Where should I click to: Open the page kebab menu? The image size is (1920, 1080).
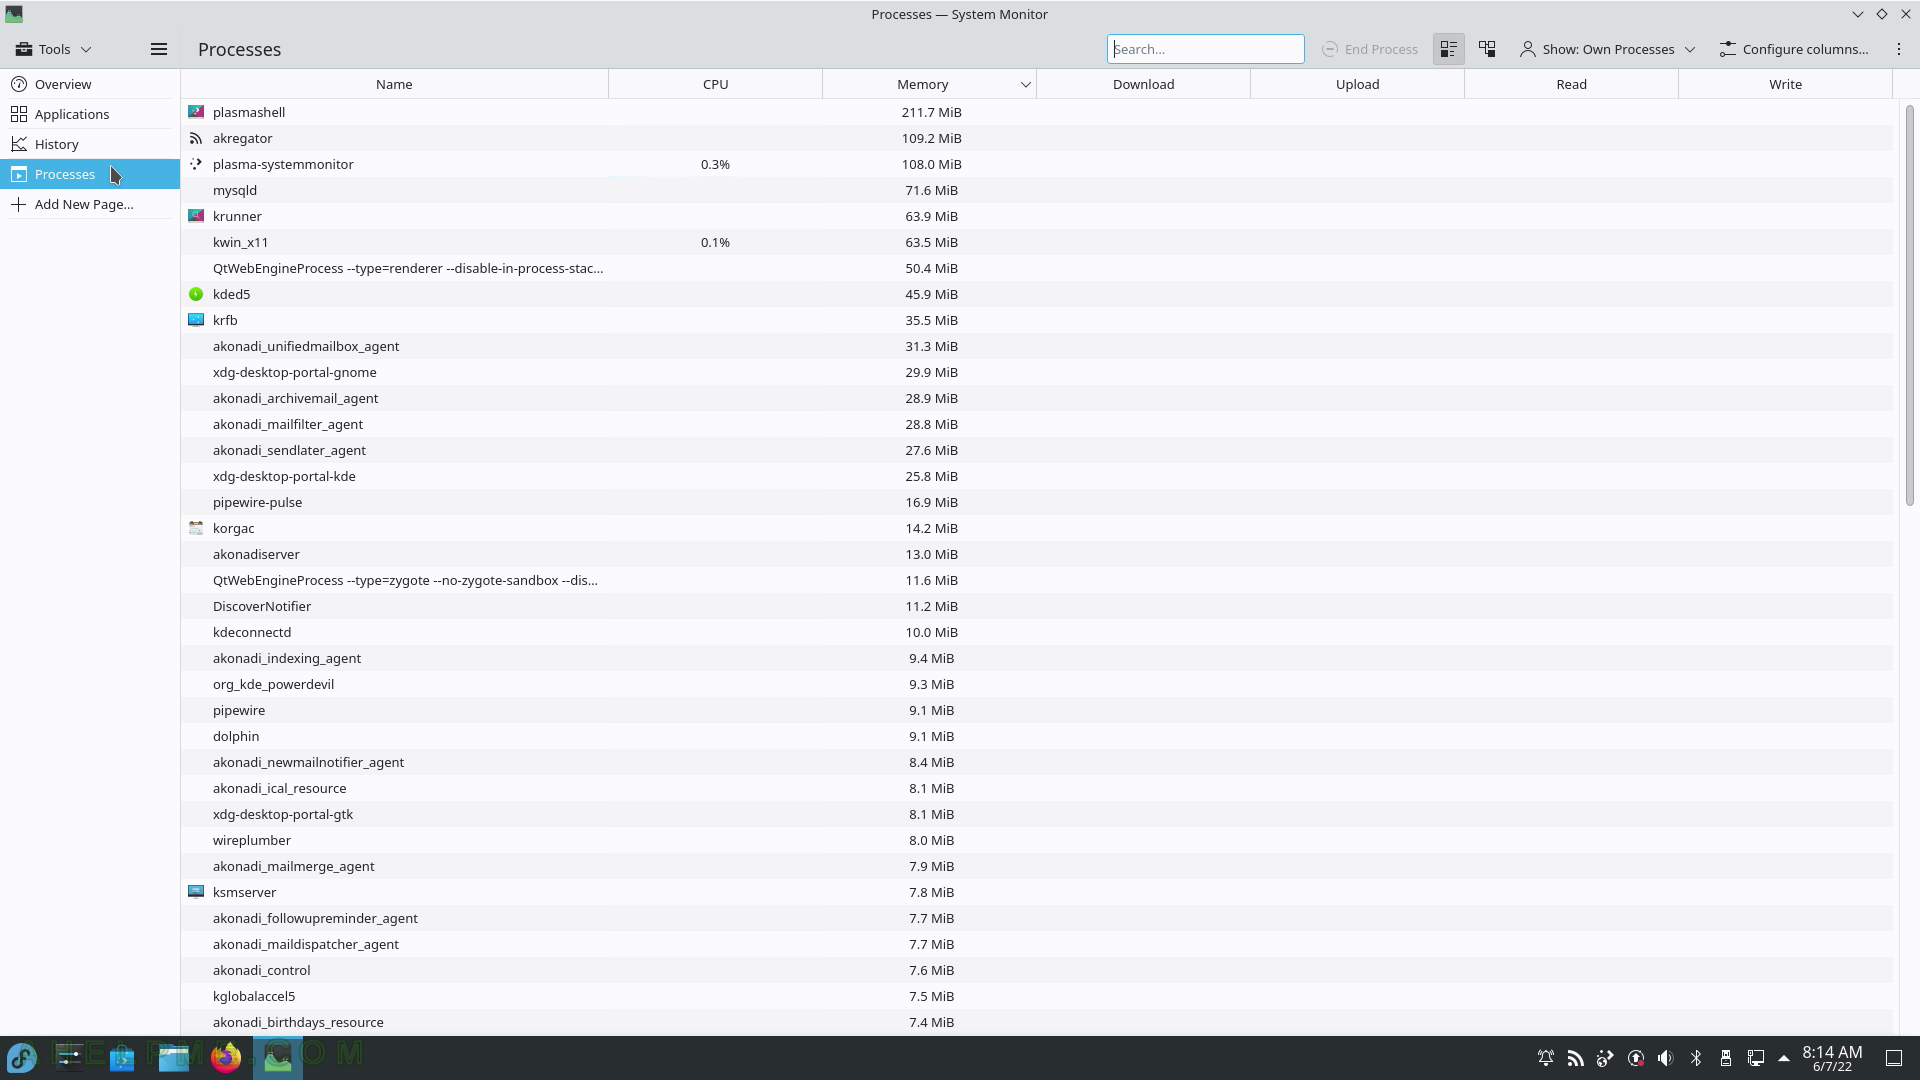(x=1898, y=49)
